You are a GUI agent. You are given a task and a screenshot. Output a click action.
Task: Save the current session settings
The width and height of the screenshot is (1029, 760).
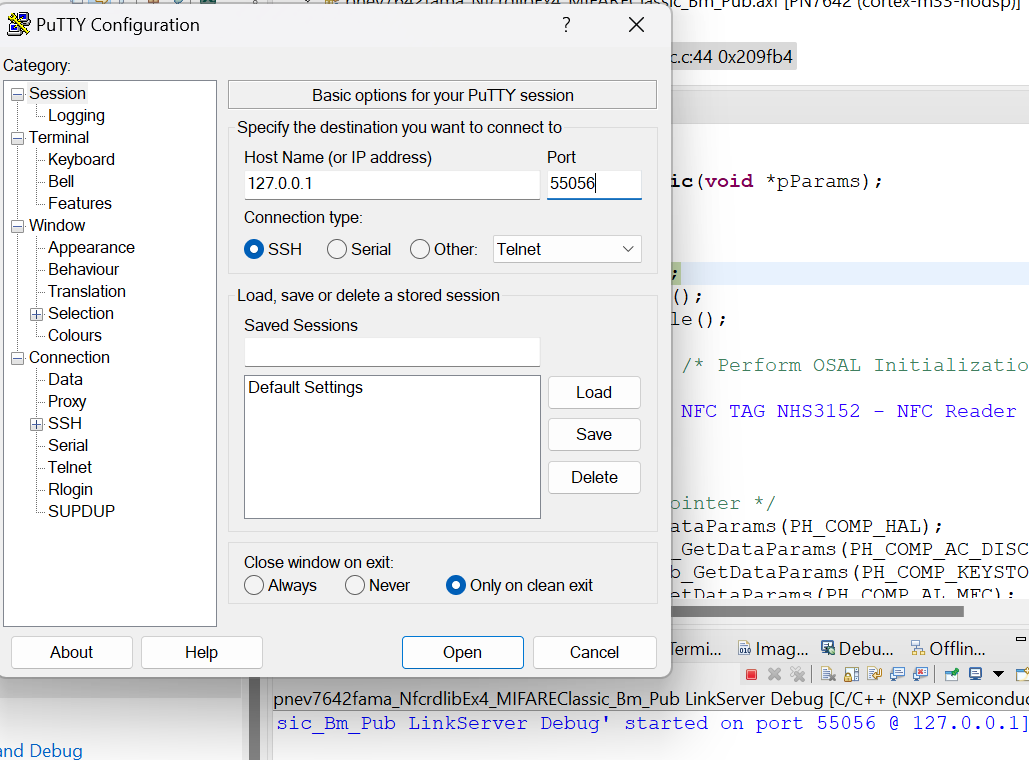click(594, 434)
